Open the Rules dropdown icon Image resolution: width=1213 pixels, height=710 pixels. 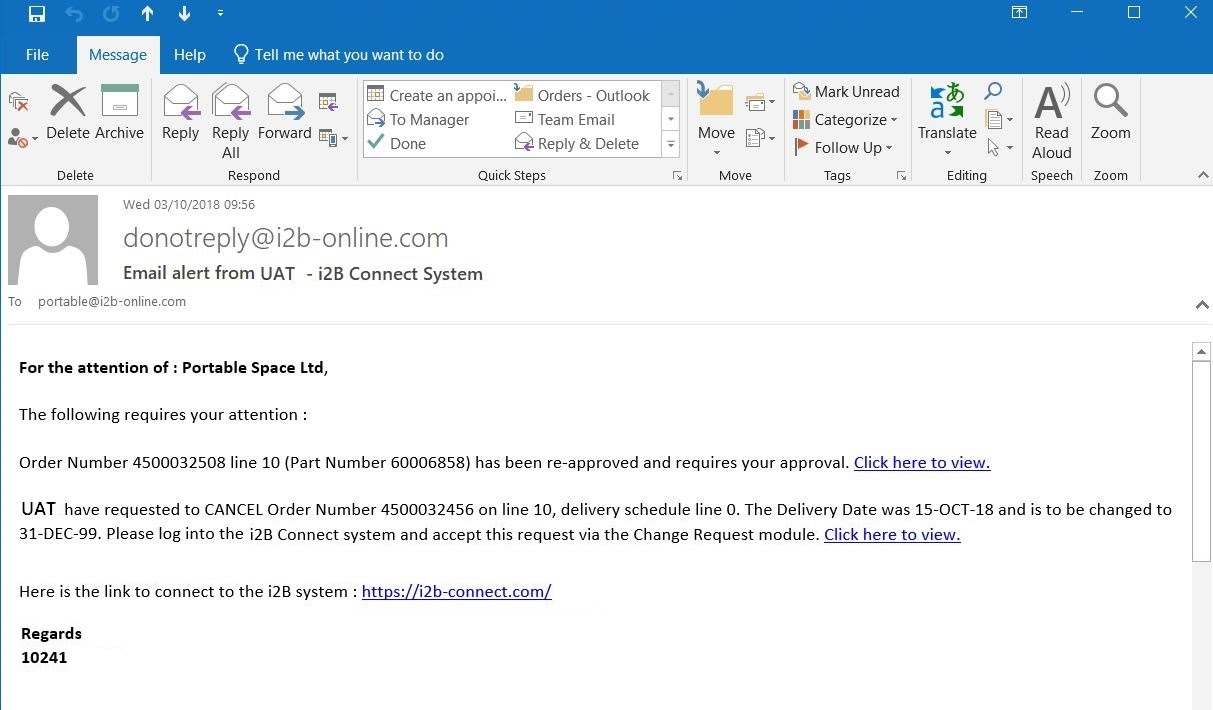coord(760,102)
